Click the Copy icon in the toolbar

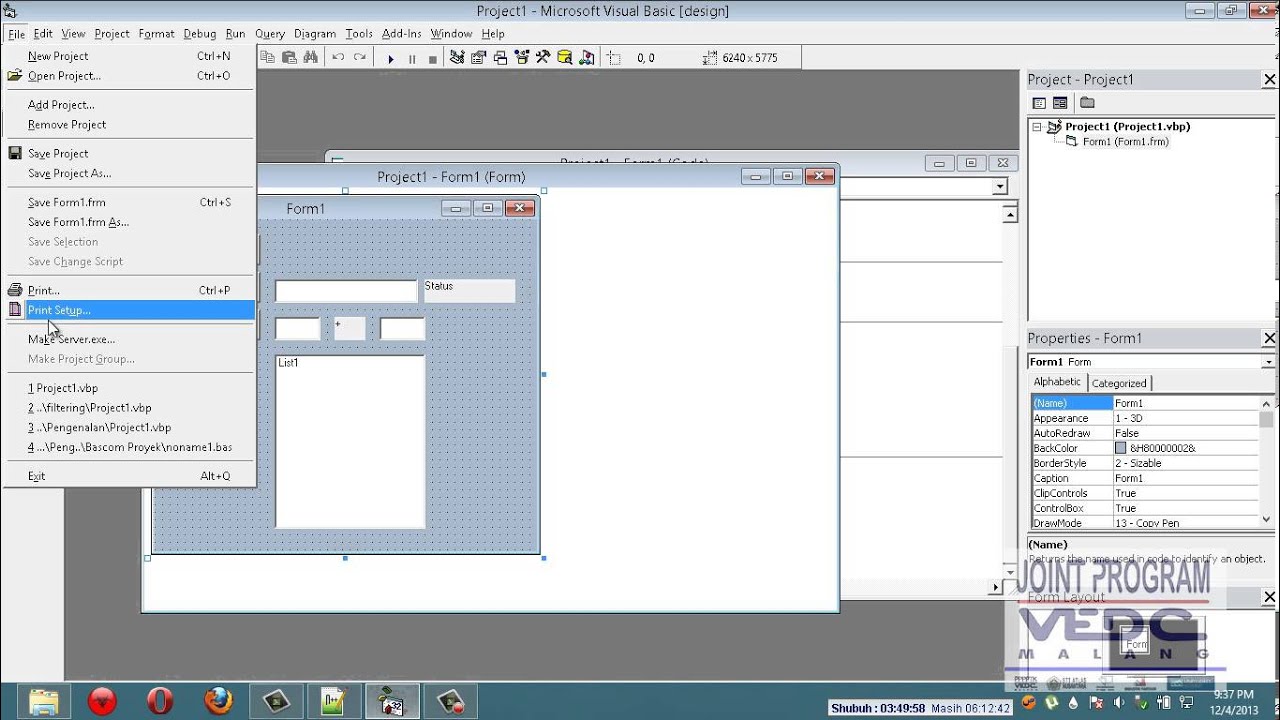[x=267, y=58]
